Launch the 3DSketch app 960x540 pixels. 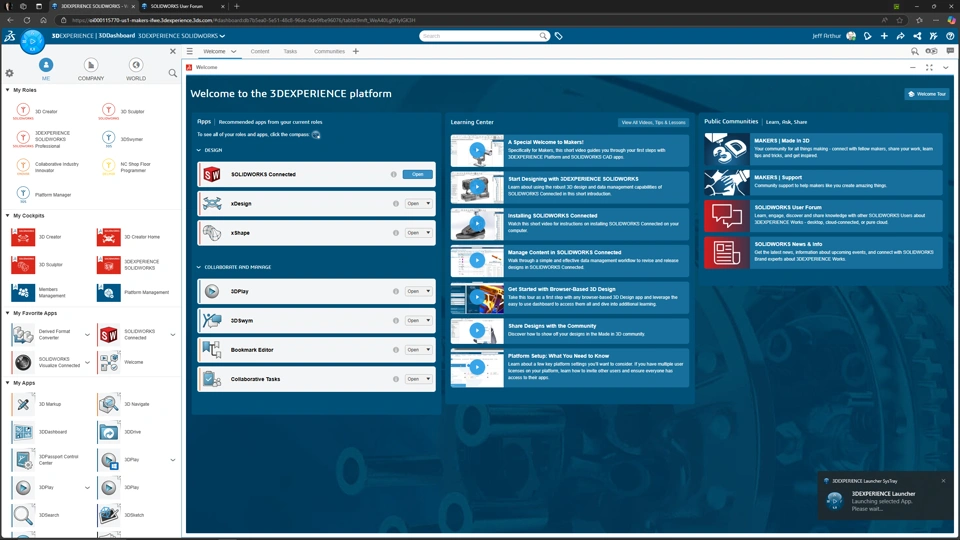click(121, 515)
